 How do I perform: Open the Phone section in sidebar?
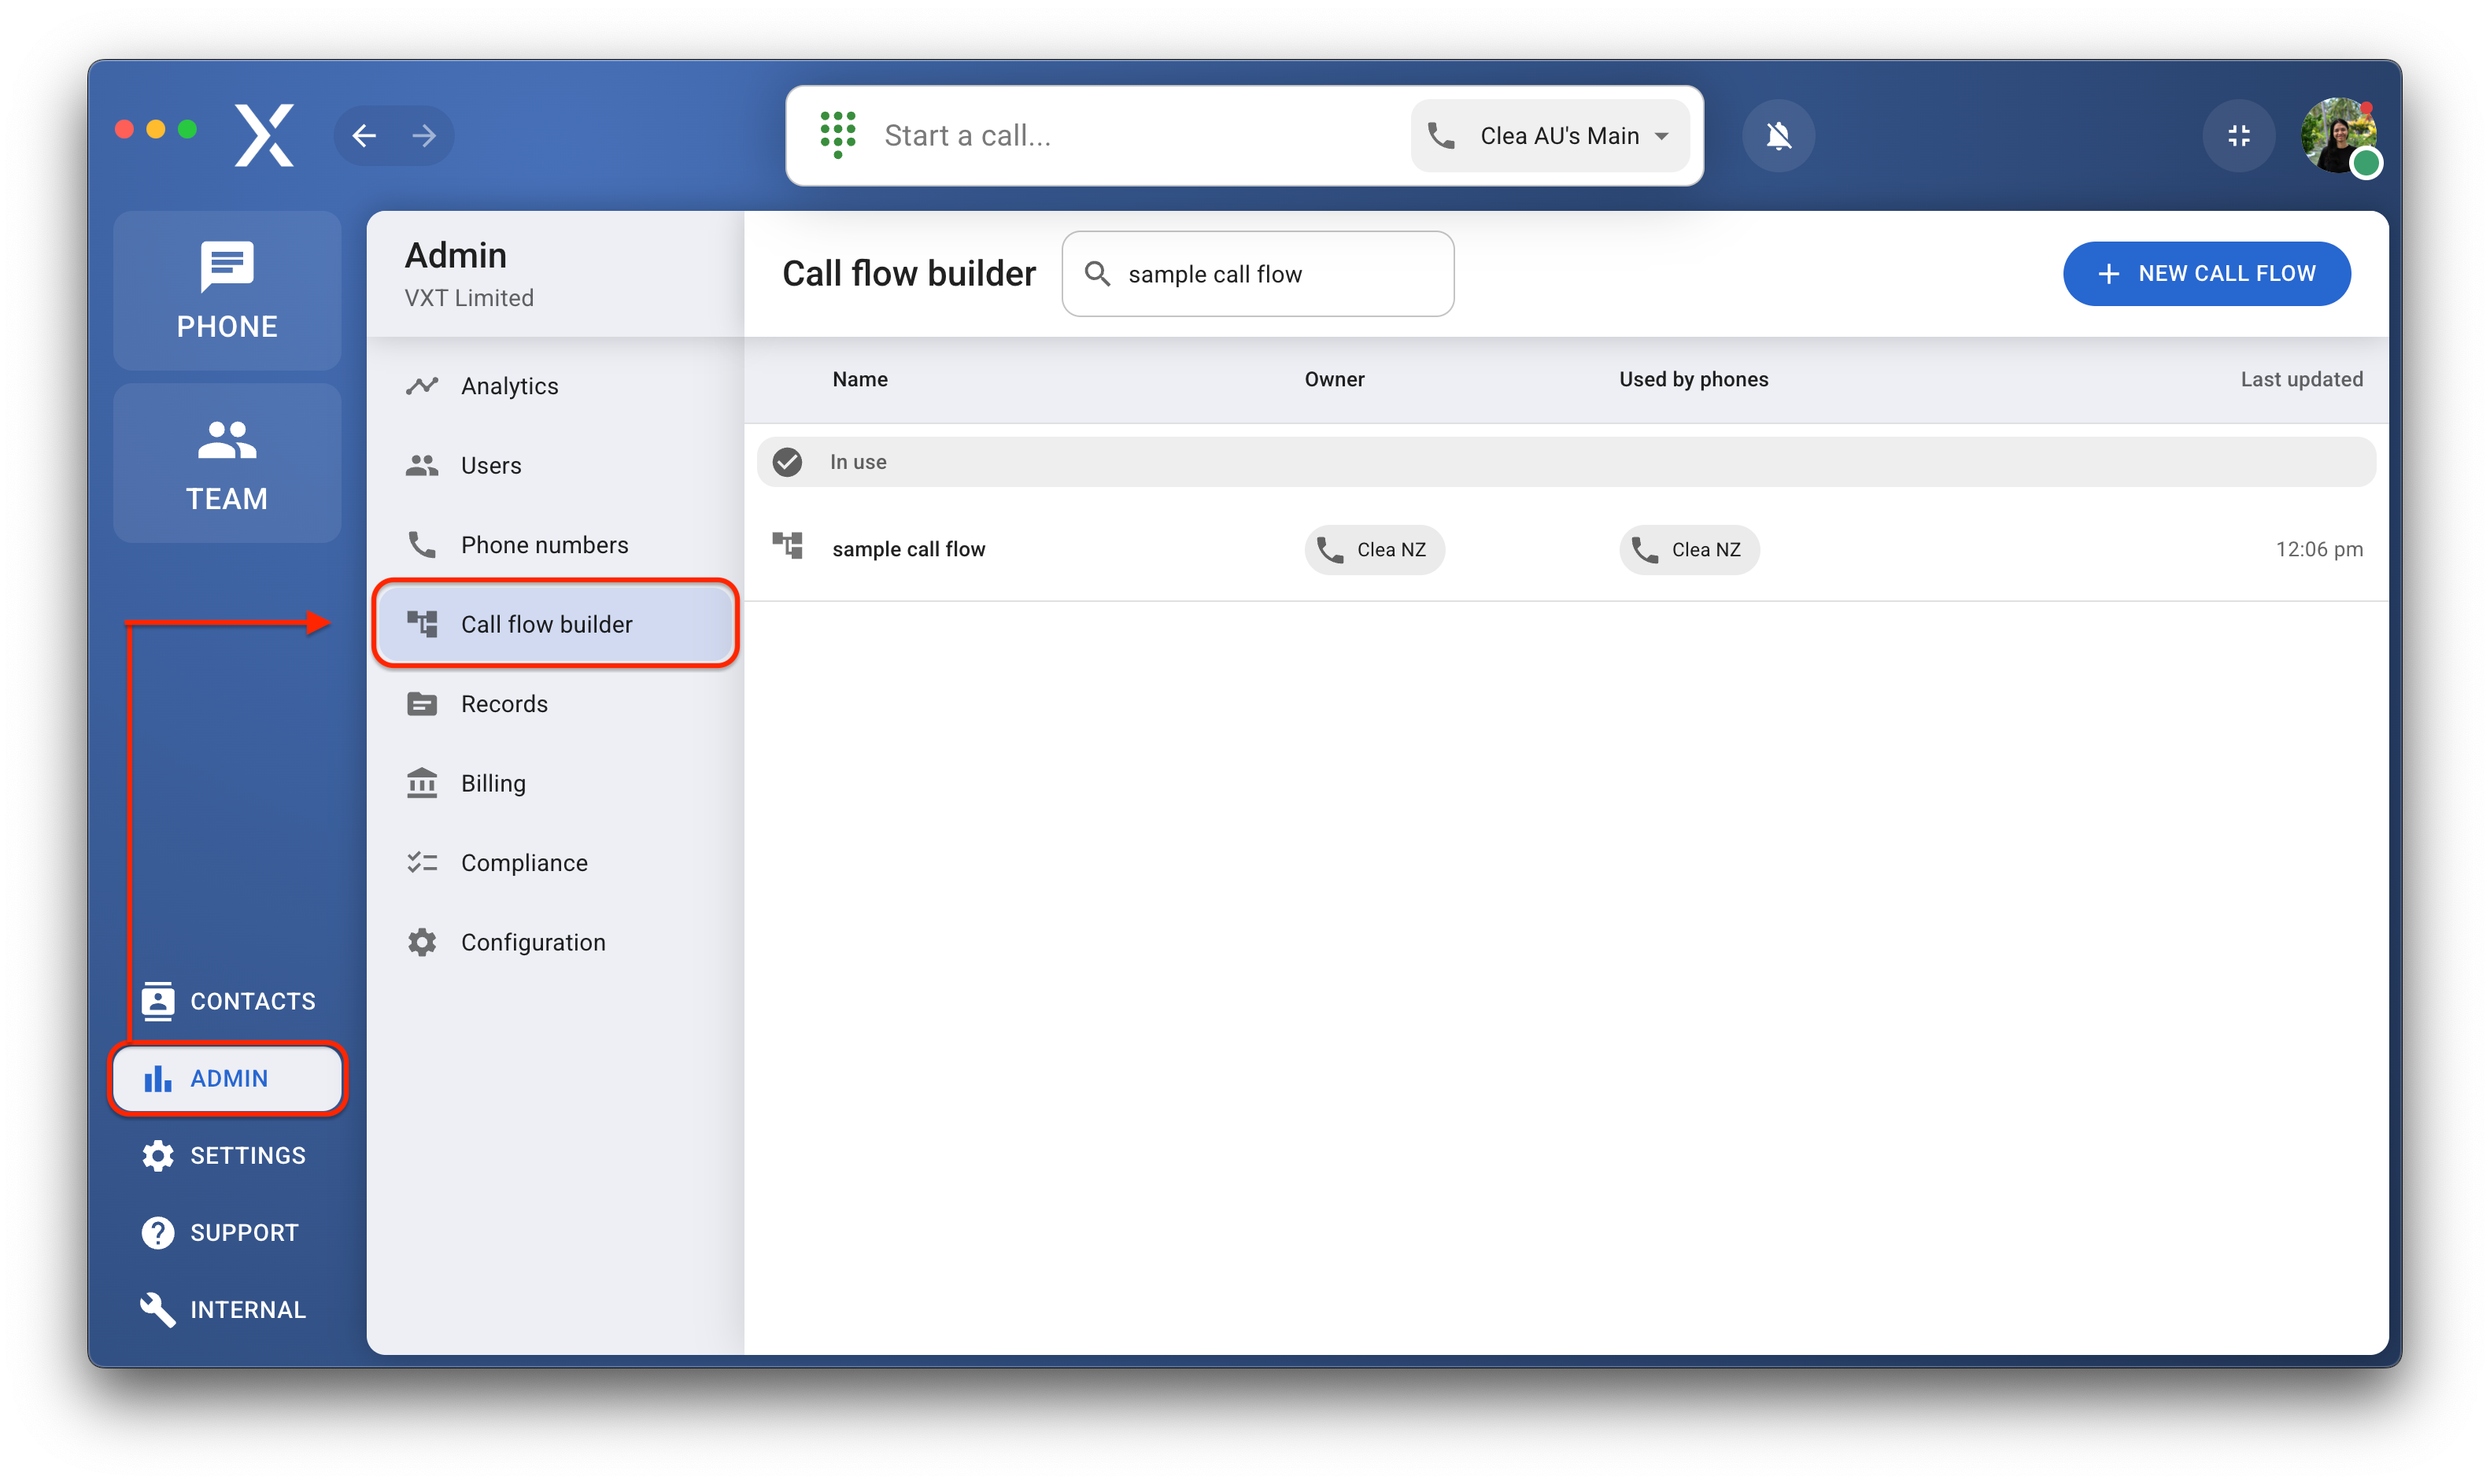pyautogui.click(x=227, y=291)
